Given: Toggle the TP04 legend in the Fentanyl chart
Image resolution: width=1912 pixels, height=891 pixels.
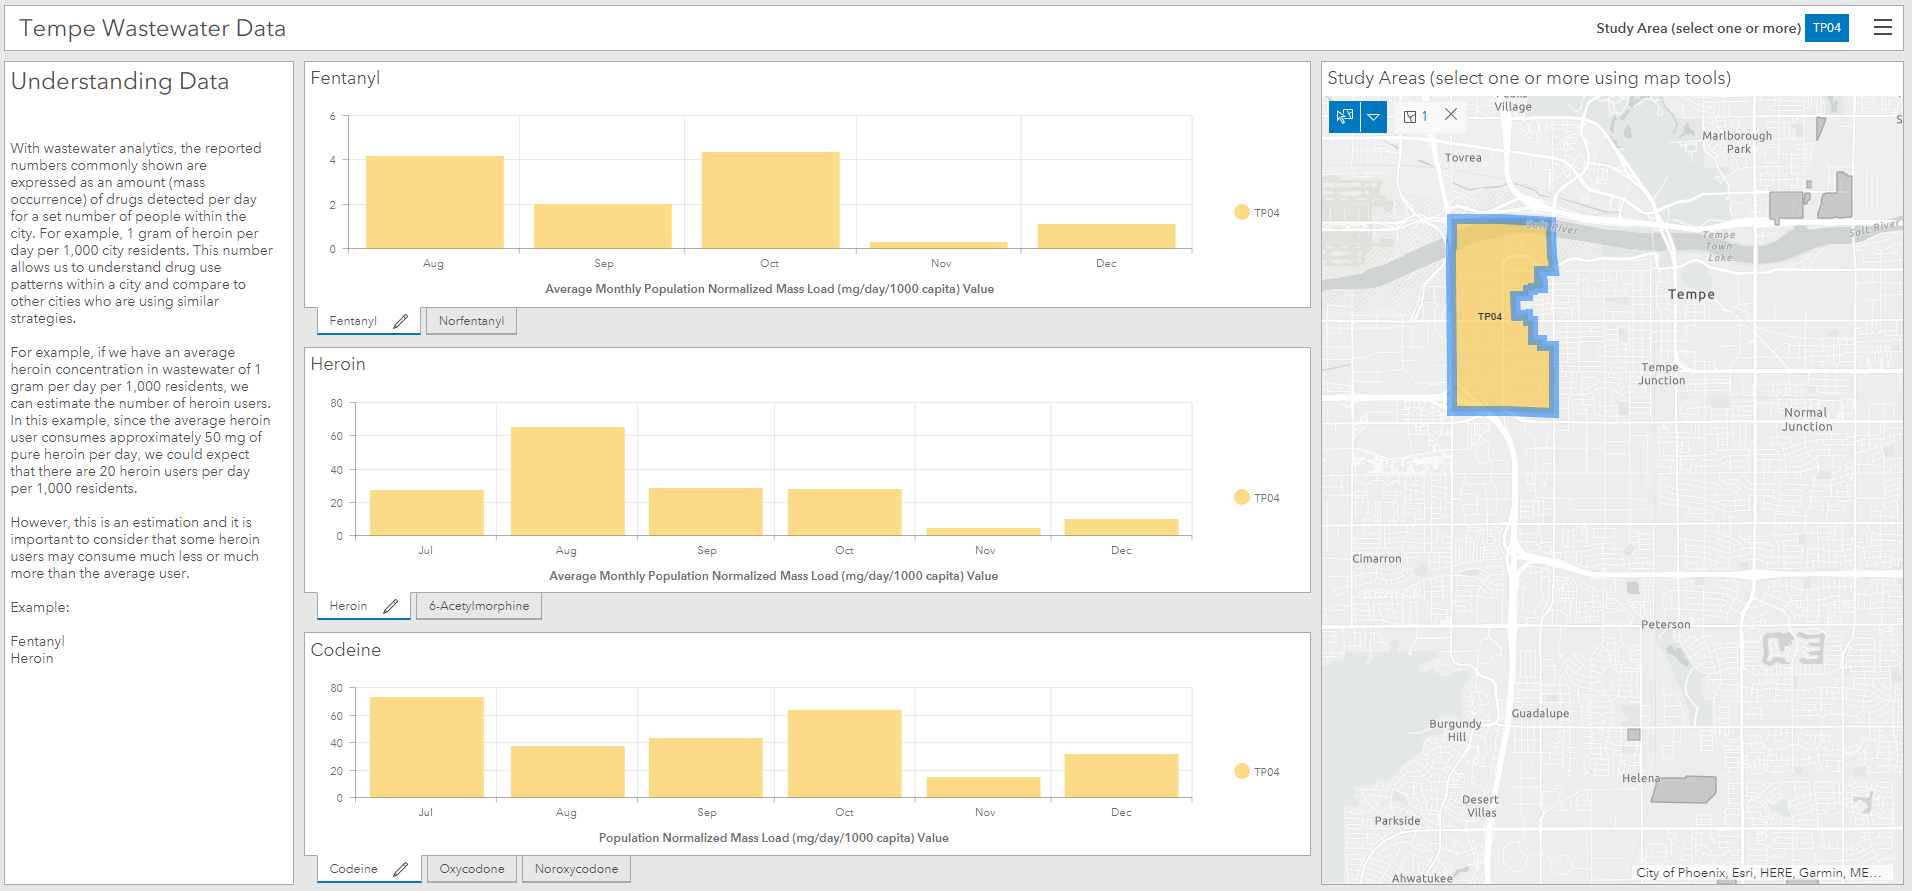Looking at the screenshot, I should tap(1257, 213).
